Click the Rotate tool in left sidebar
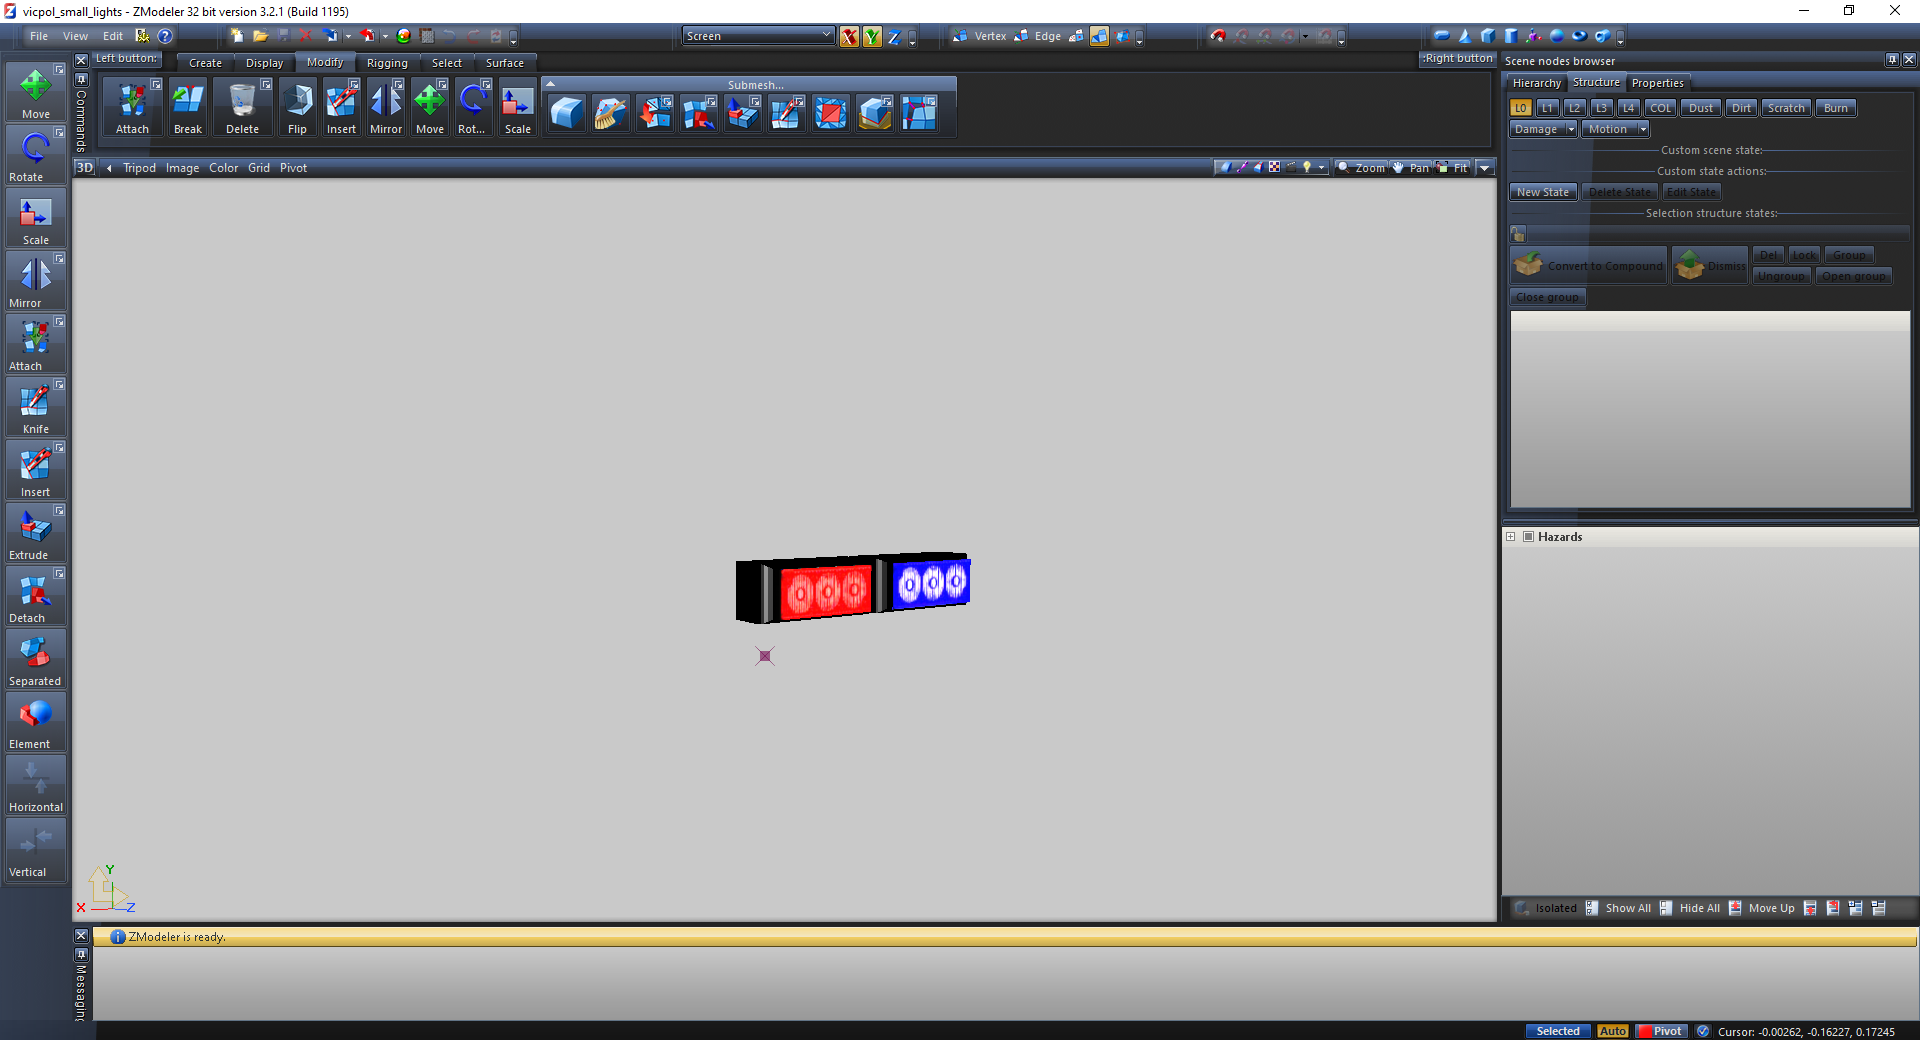This screenshot has width=1920, height=1040. pos(35,155)
